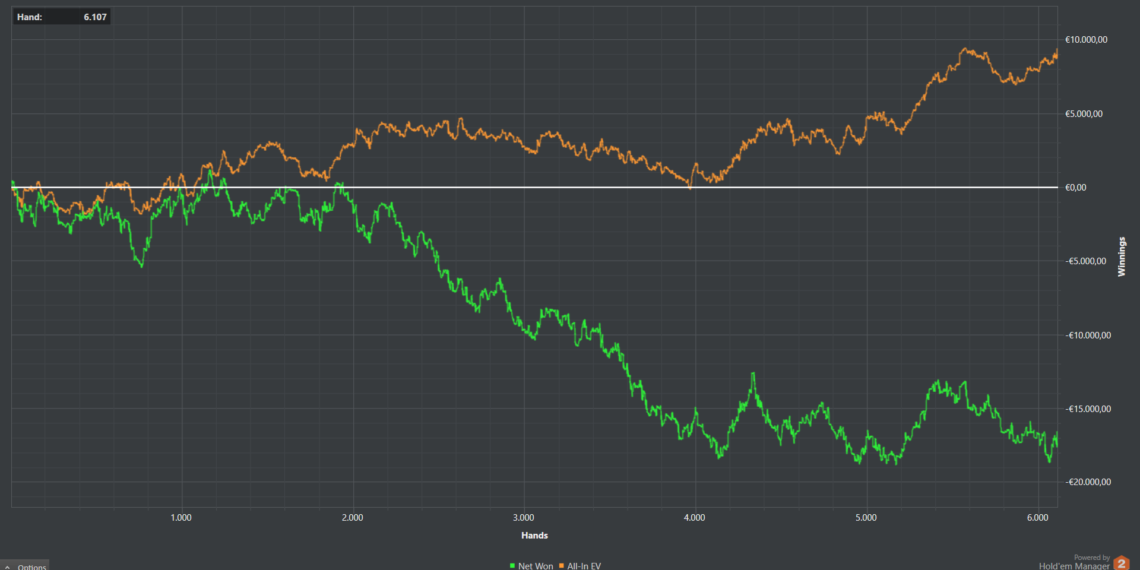Image resolution: width=1140 pixels, height=570 pixels.
Task: Click the 1.000 hands axis label
Action: coord(181,517)
